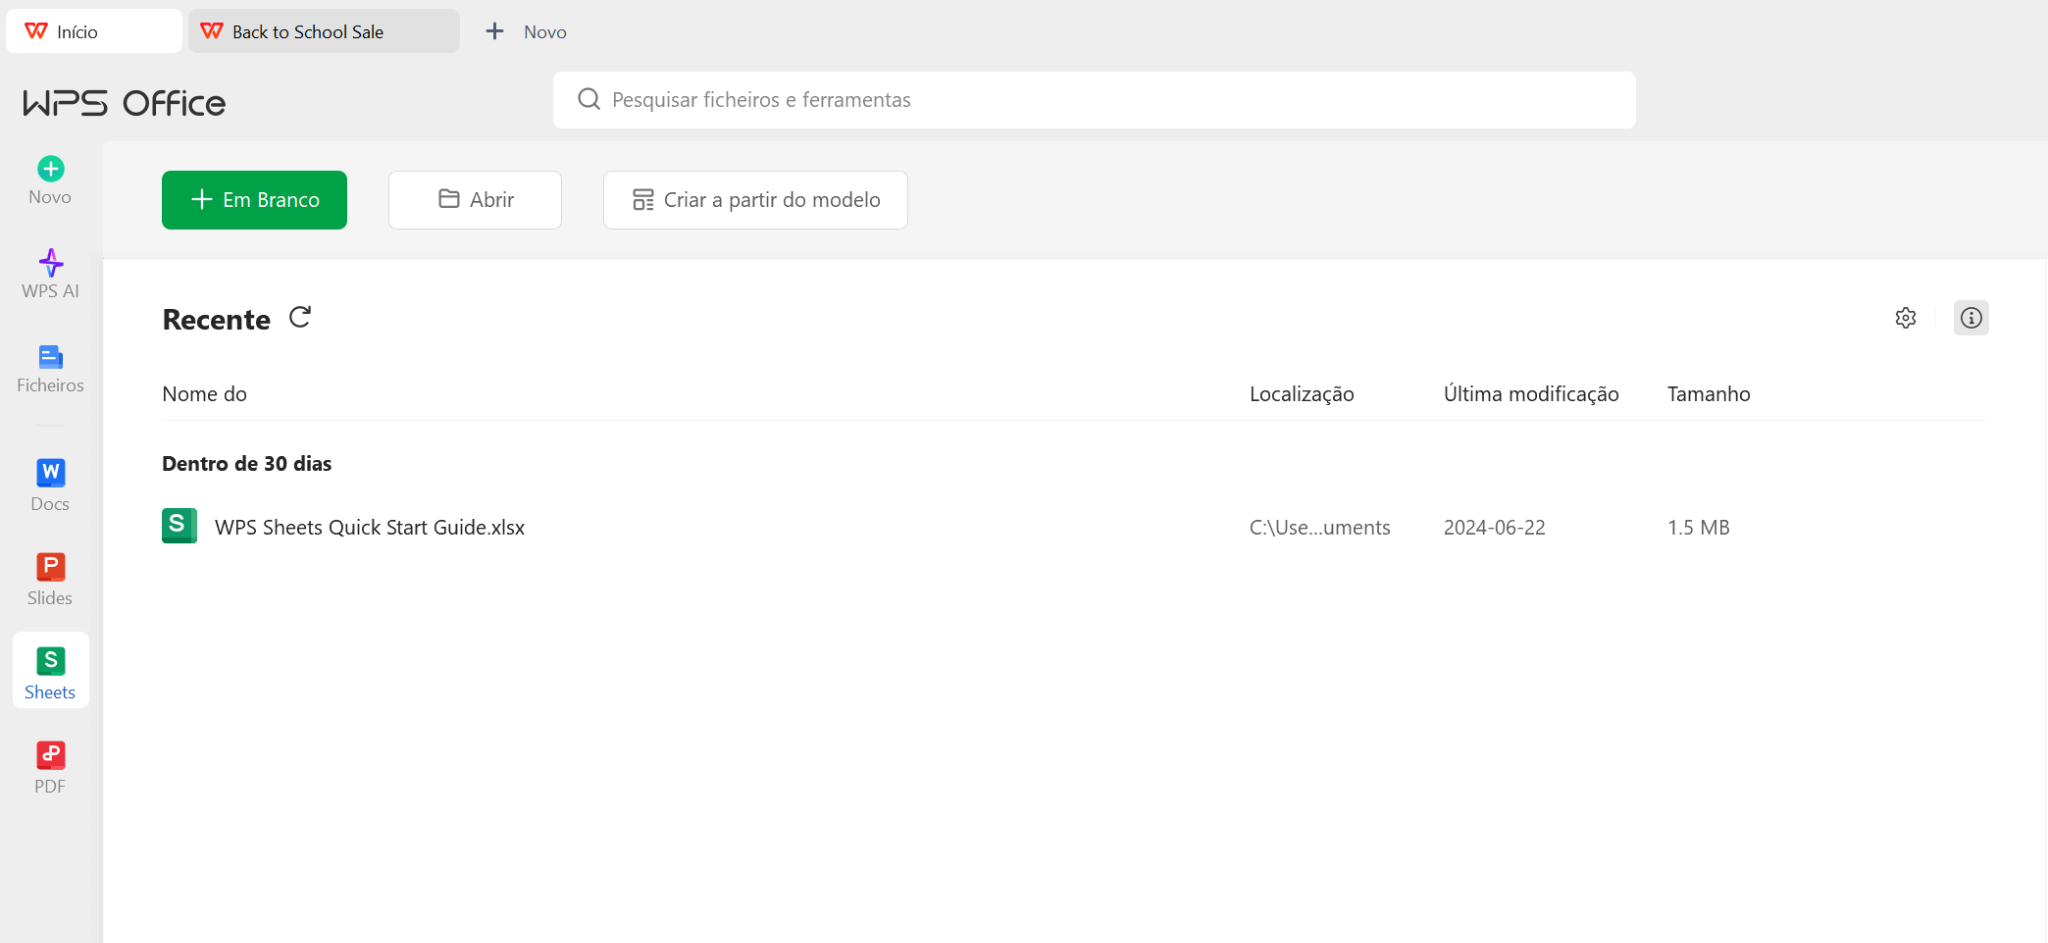
Task: Toggle the file info panel icon
Action: 1970,318
